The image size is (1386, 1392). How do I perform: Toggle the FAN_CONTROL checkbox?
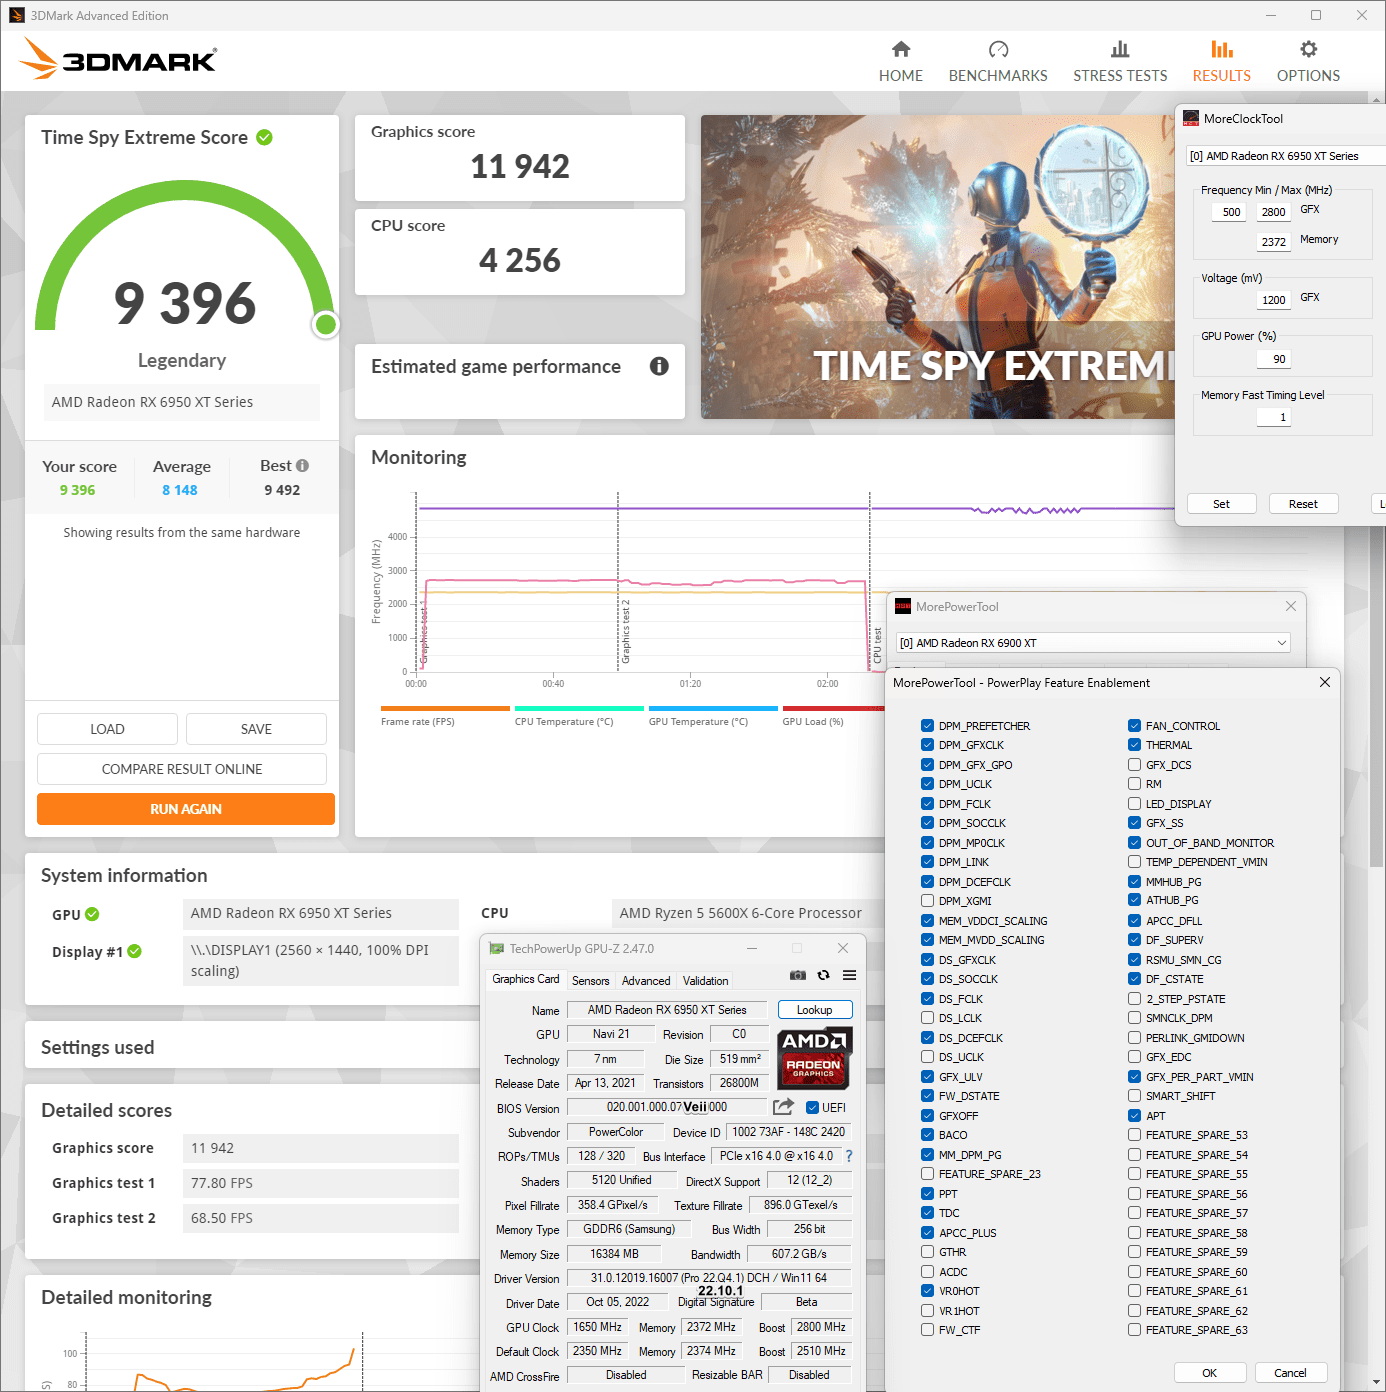(x=1134, y=726)
